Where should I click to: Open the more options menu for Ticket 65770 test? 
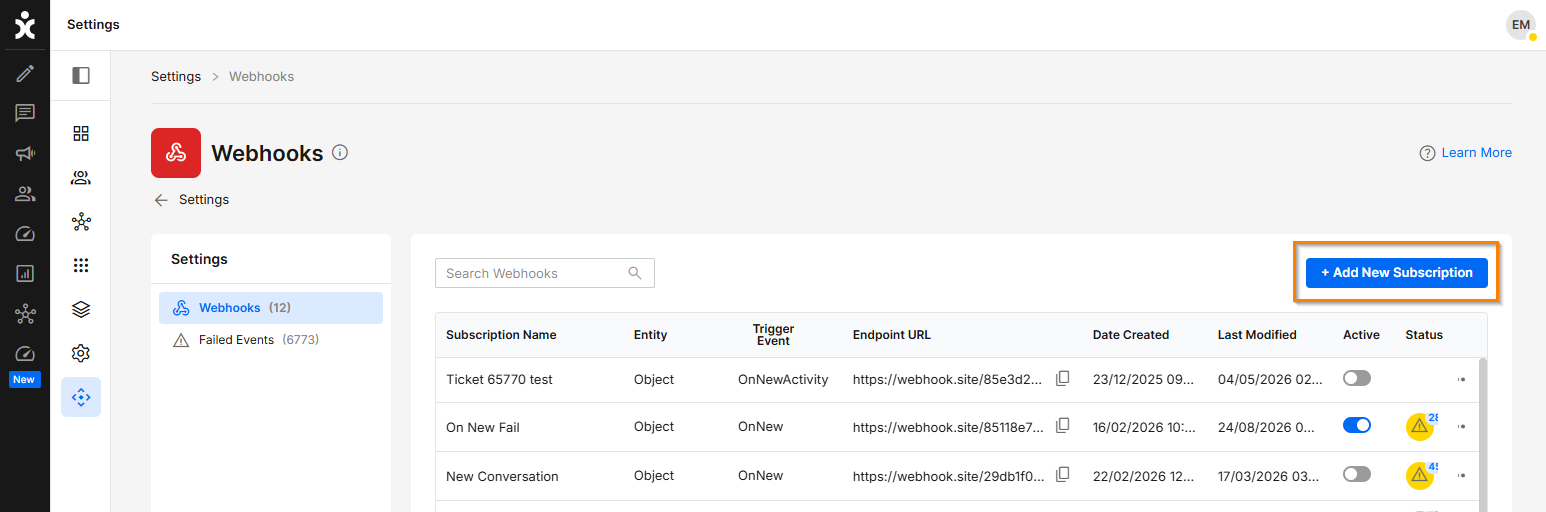[1461, 379]
